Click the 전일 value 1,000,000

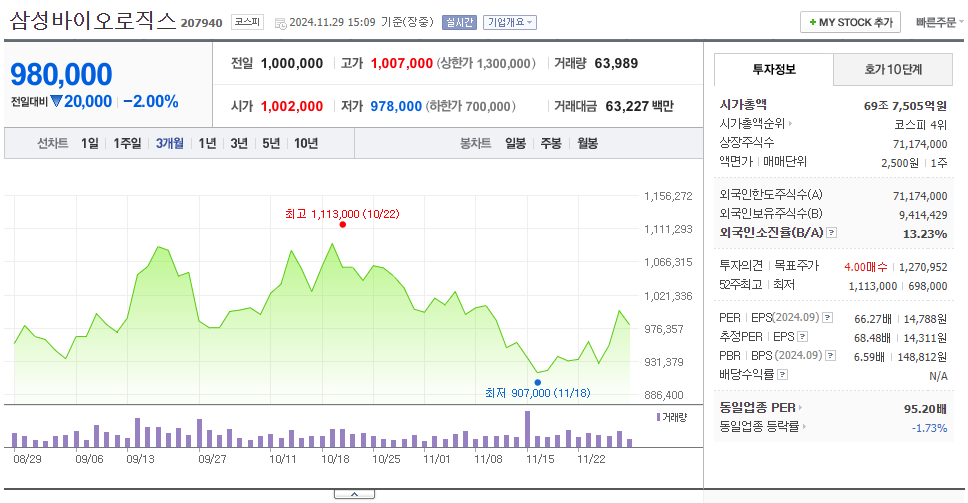click(x=292, y=64)
